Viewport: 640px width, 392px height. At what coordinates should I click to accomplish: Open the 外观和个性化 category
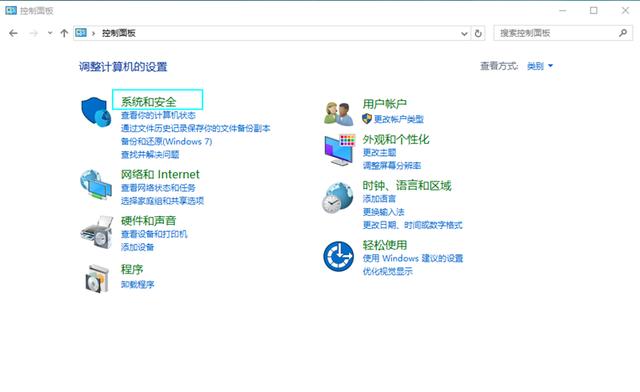[396, 139]
